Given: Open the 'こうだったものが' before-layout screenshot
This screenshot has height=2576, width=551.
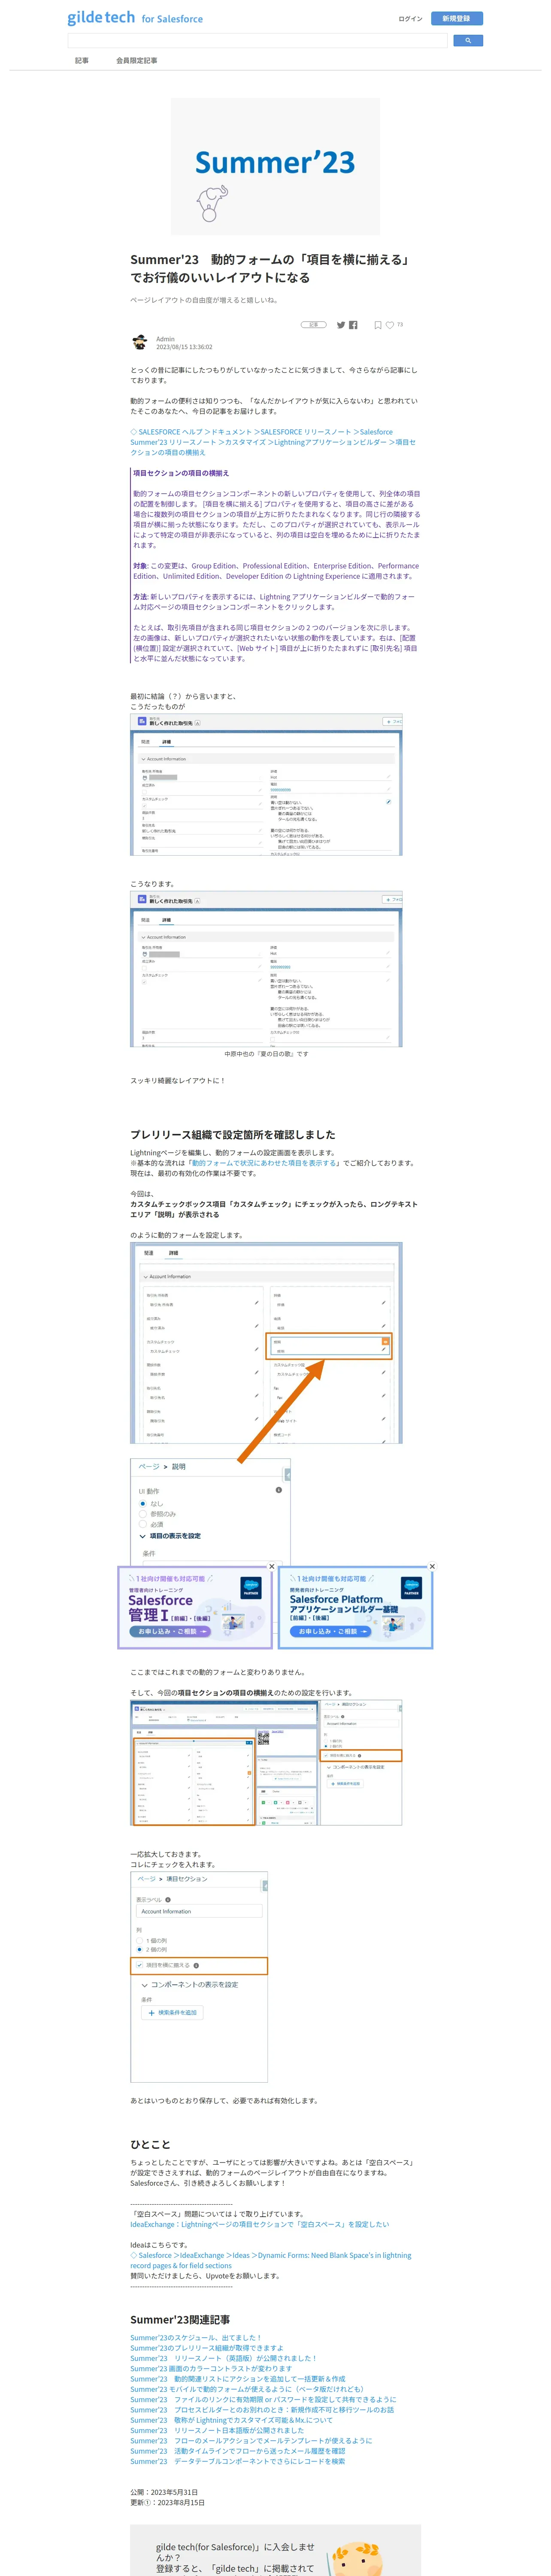Looking at the screenshot, I should pyautogui.click(x=266, y=785).
